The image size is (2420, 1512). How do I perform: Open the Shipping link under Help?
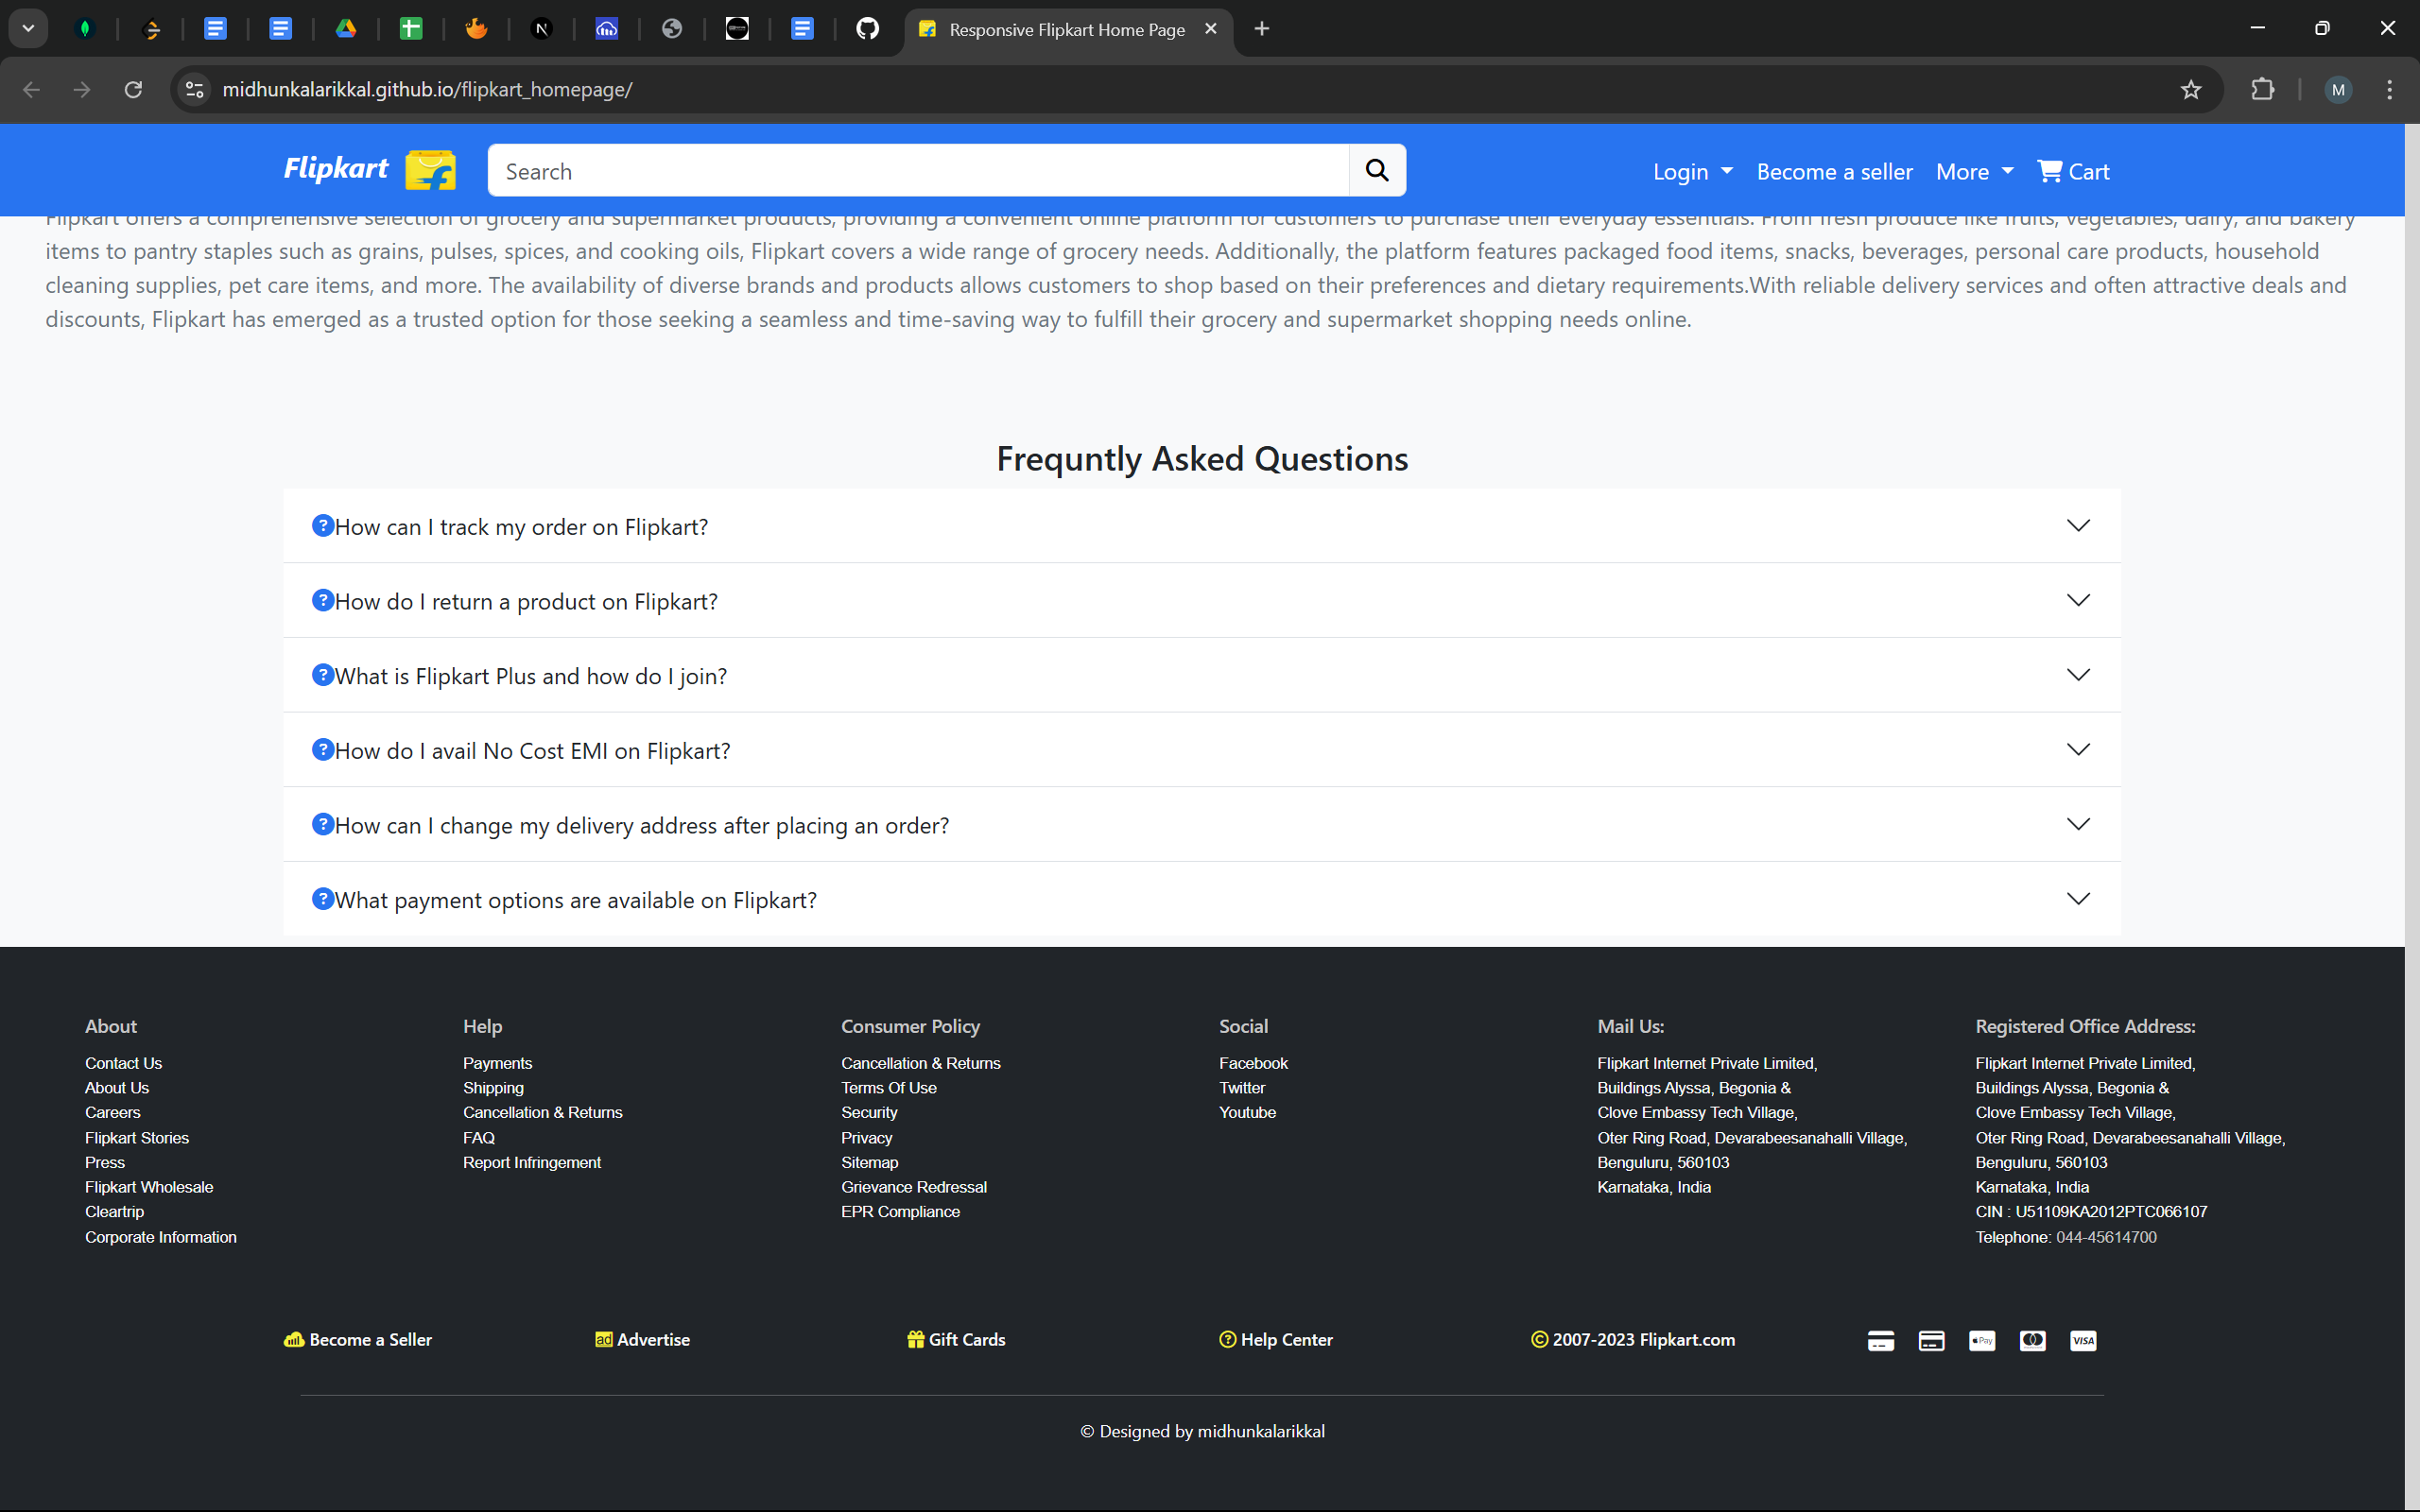point(493,1088)
